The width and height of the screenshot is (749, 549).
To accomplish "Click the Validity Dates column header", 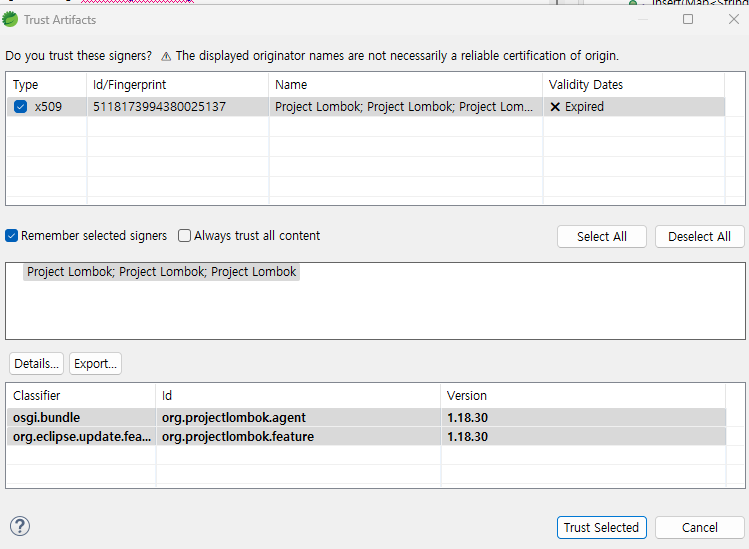I will (x=634, y=85).
